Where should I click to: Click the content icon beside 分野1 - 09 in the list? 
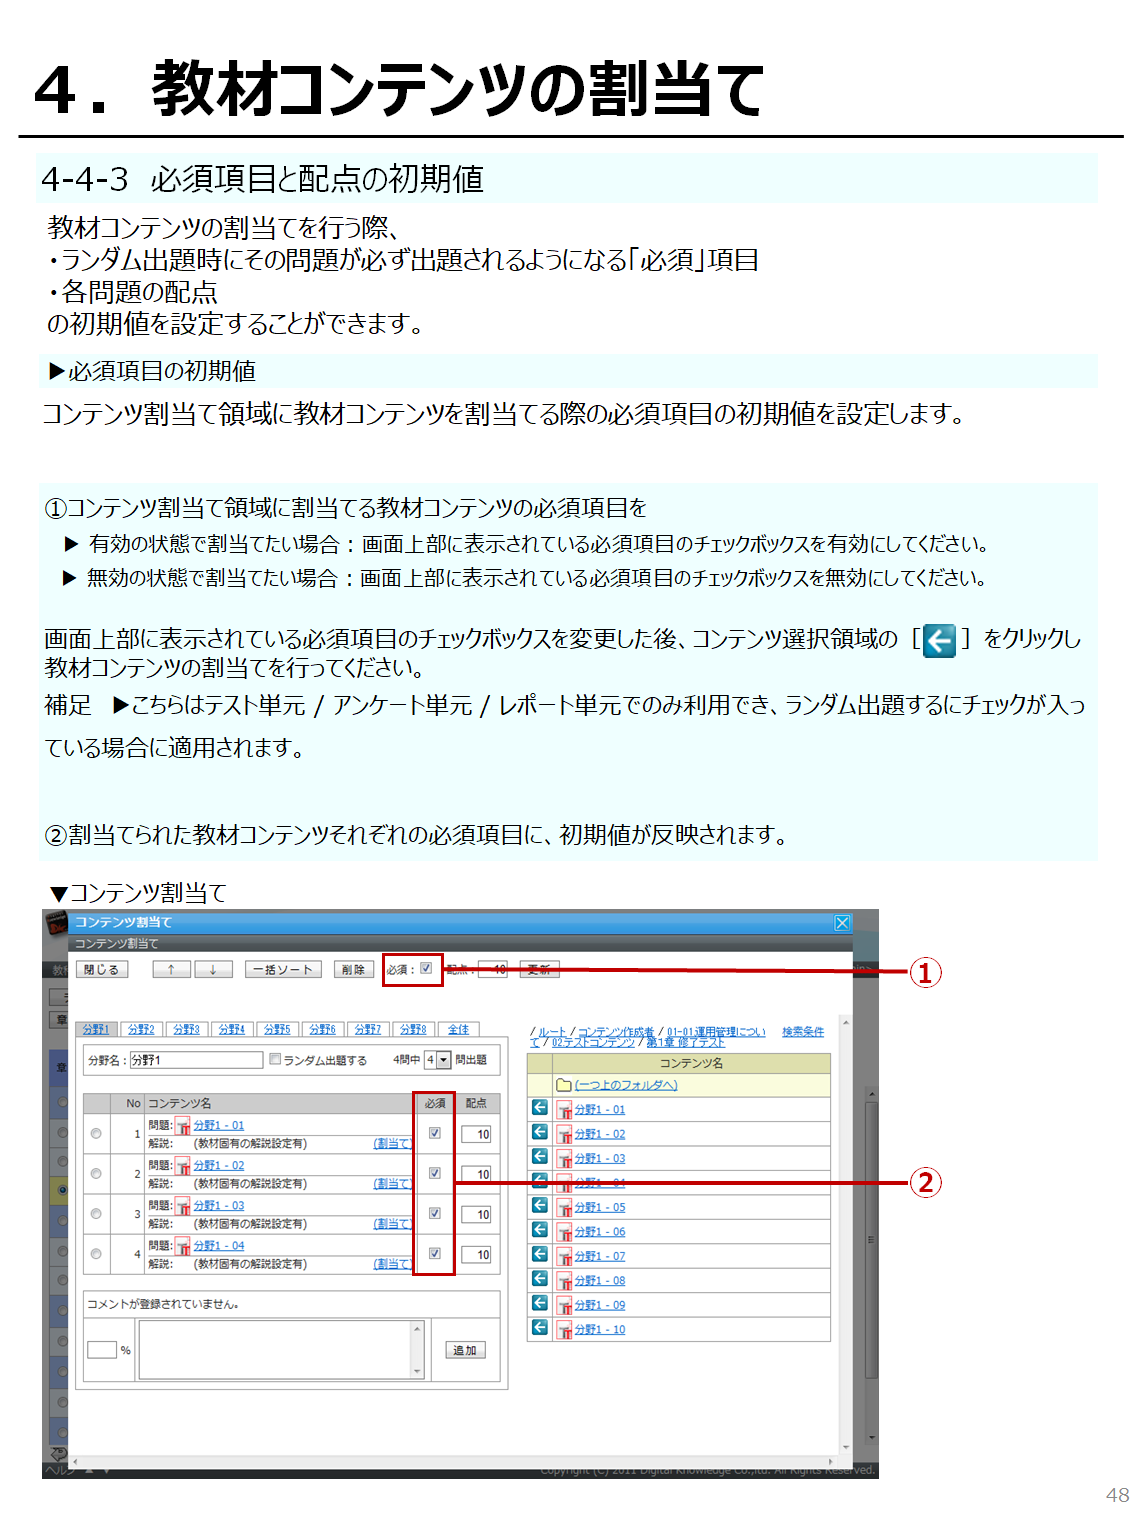click(565, 1305)
